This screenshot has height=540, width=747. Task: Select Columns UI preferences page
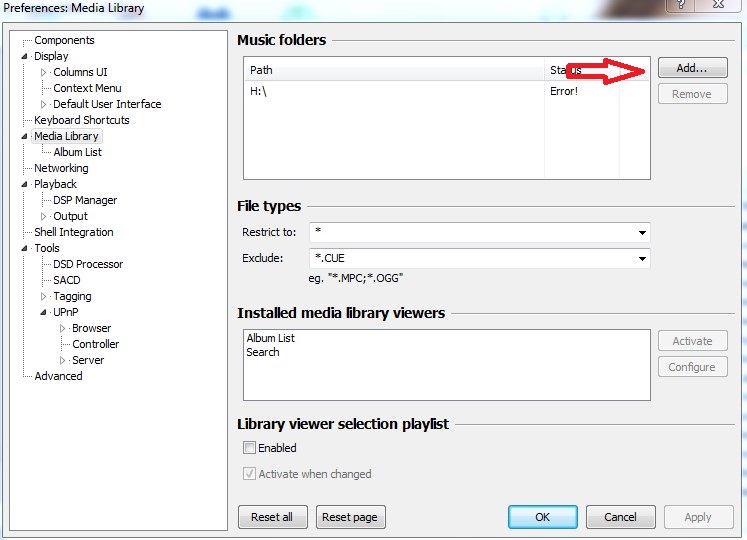click(81, 72)
